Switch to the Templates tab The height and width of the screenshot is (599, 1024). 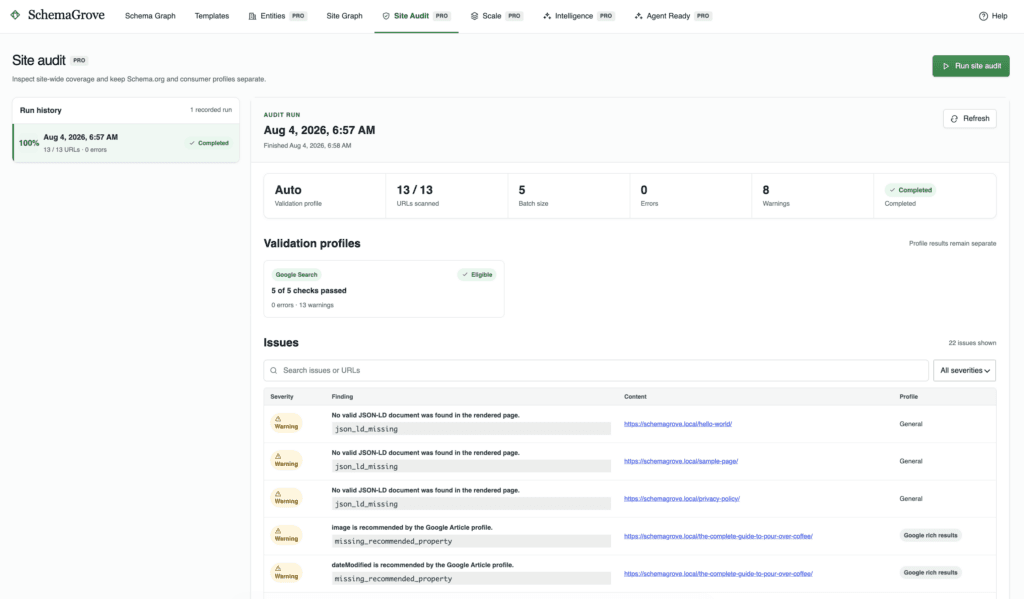coord(212,16)
